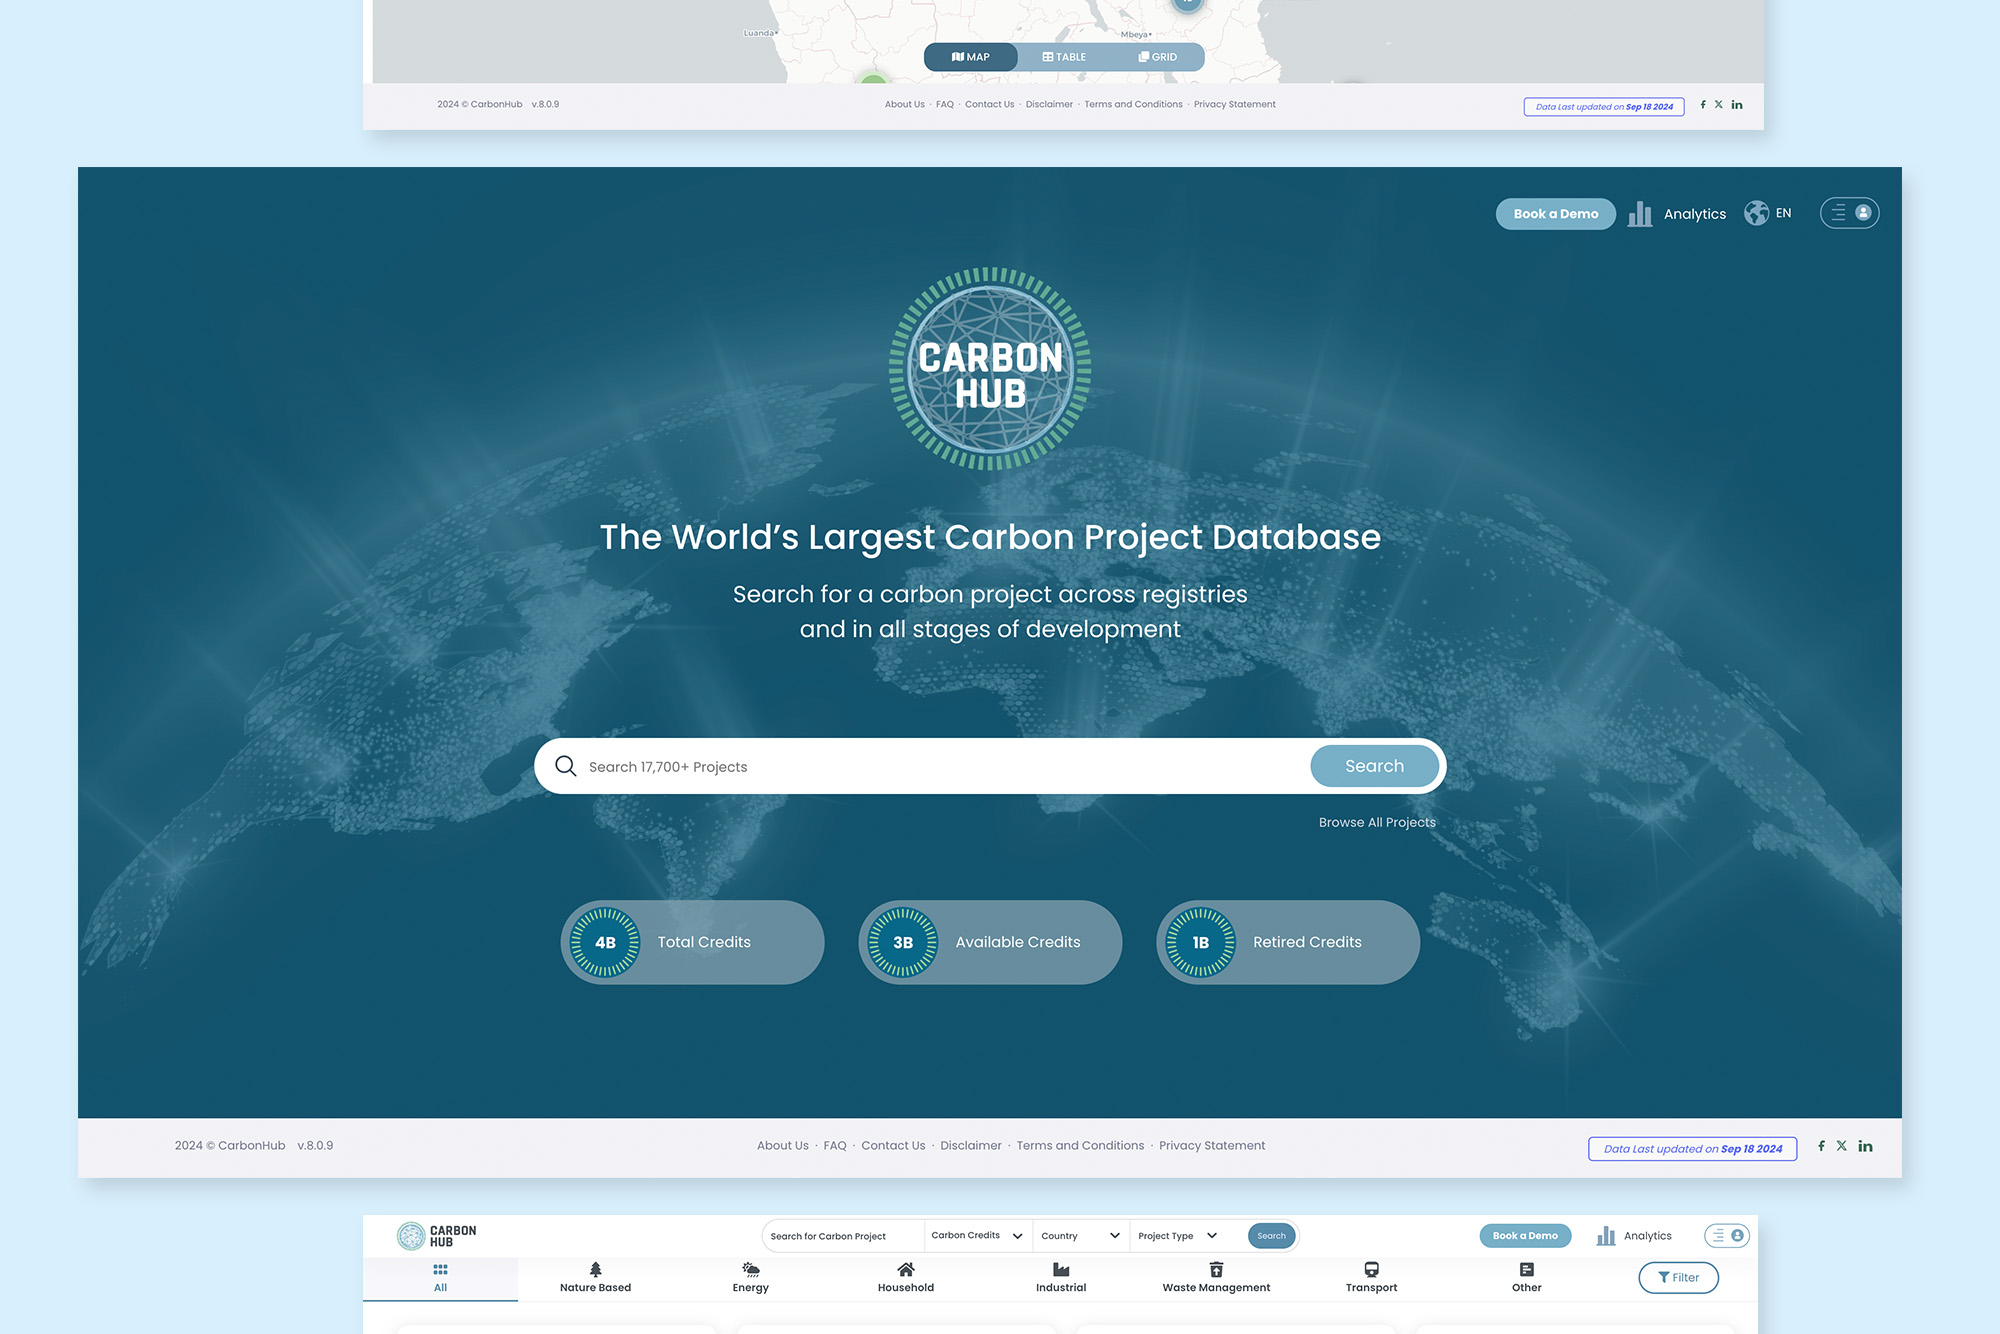Open Disclaimer link in main footer
The height and width of the screenshot is (1334, 2000).
point(970,1146)
